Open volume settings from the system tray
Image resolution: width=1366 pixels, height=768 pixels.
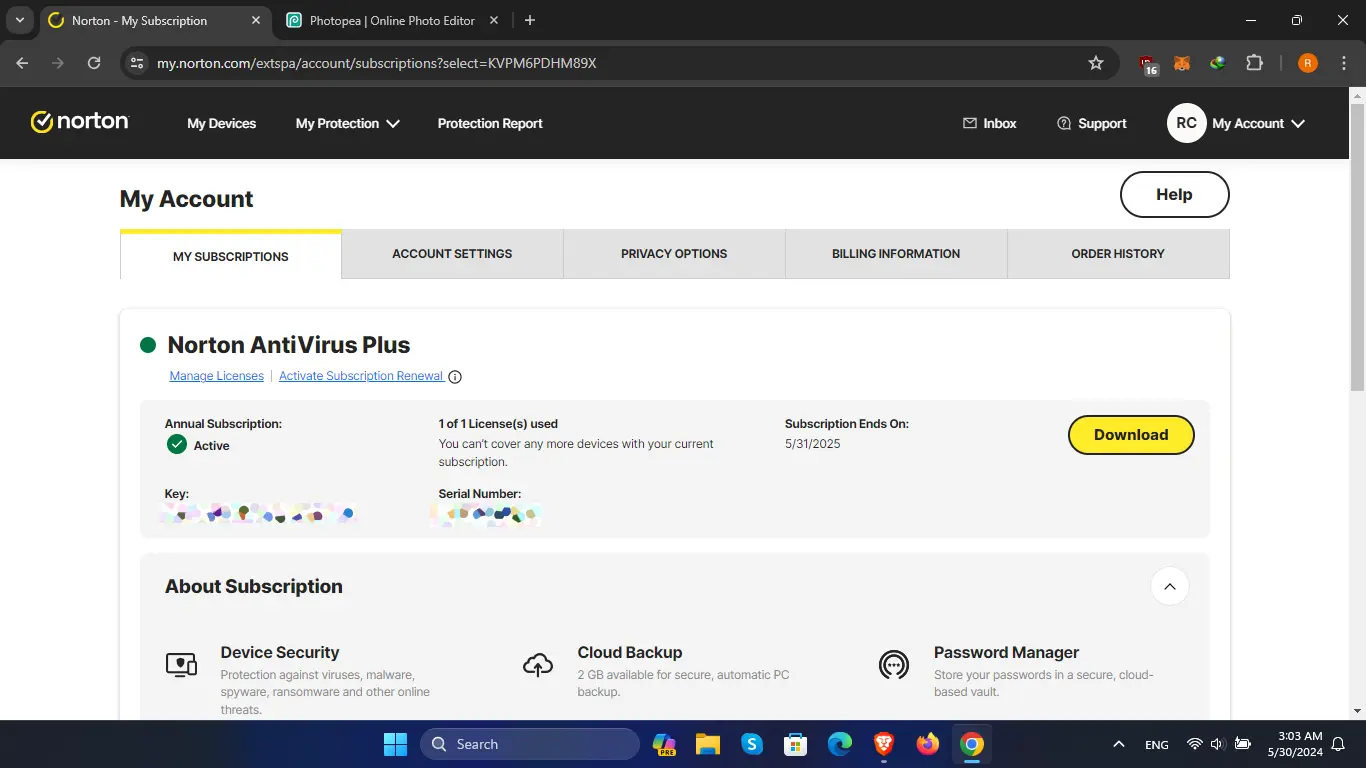tap(1217, 744)
